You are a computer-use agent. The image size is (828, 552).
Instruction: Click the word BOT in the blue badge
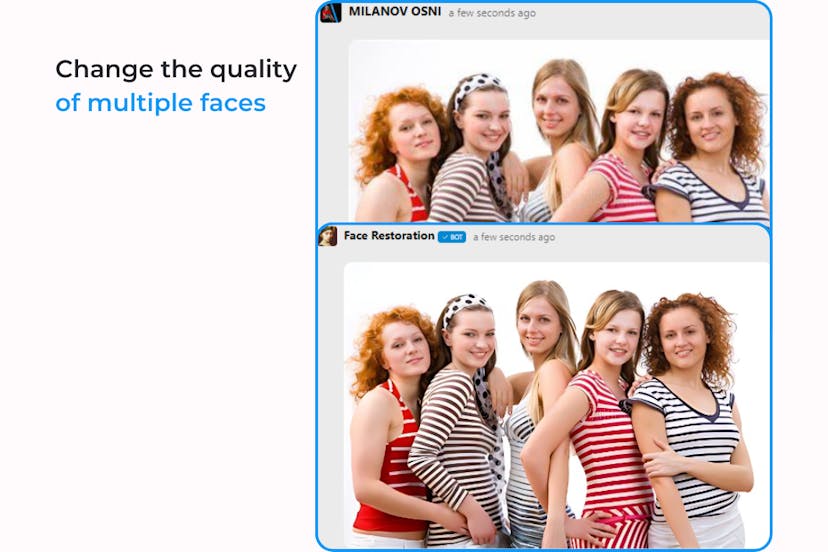click(x=457, y=237)
